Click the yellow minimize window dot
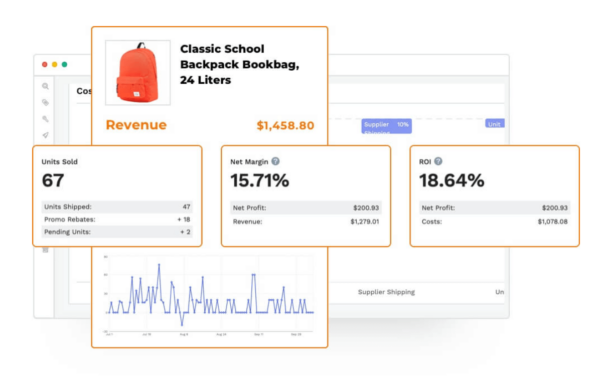600x388 pixels. (55, 64)
